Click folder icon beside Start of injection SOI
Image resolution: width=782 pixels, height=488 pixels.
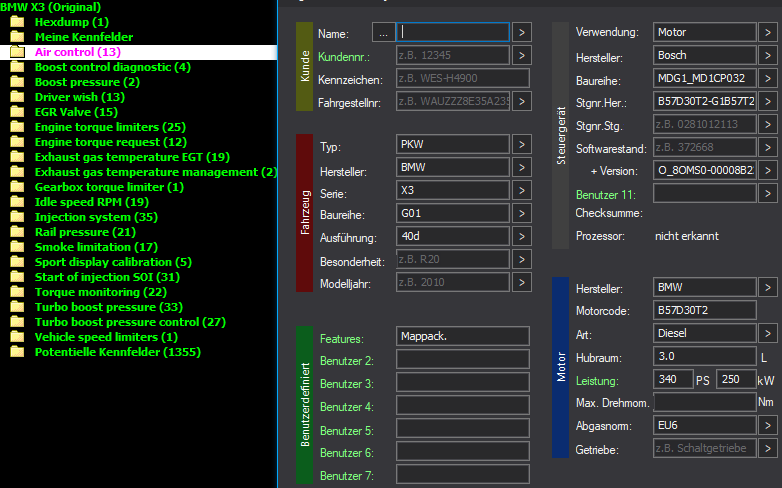click(17, 277)
